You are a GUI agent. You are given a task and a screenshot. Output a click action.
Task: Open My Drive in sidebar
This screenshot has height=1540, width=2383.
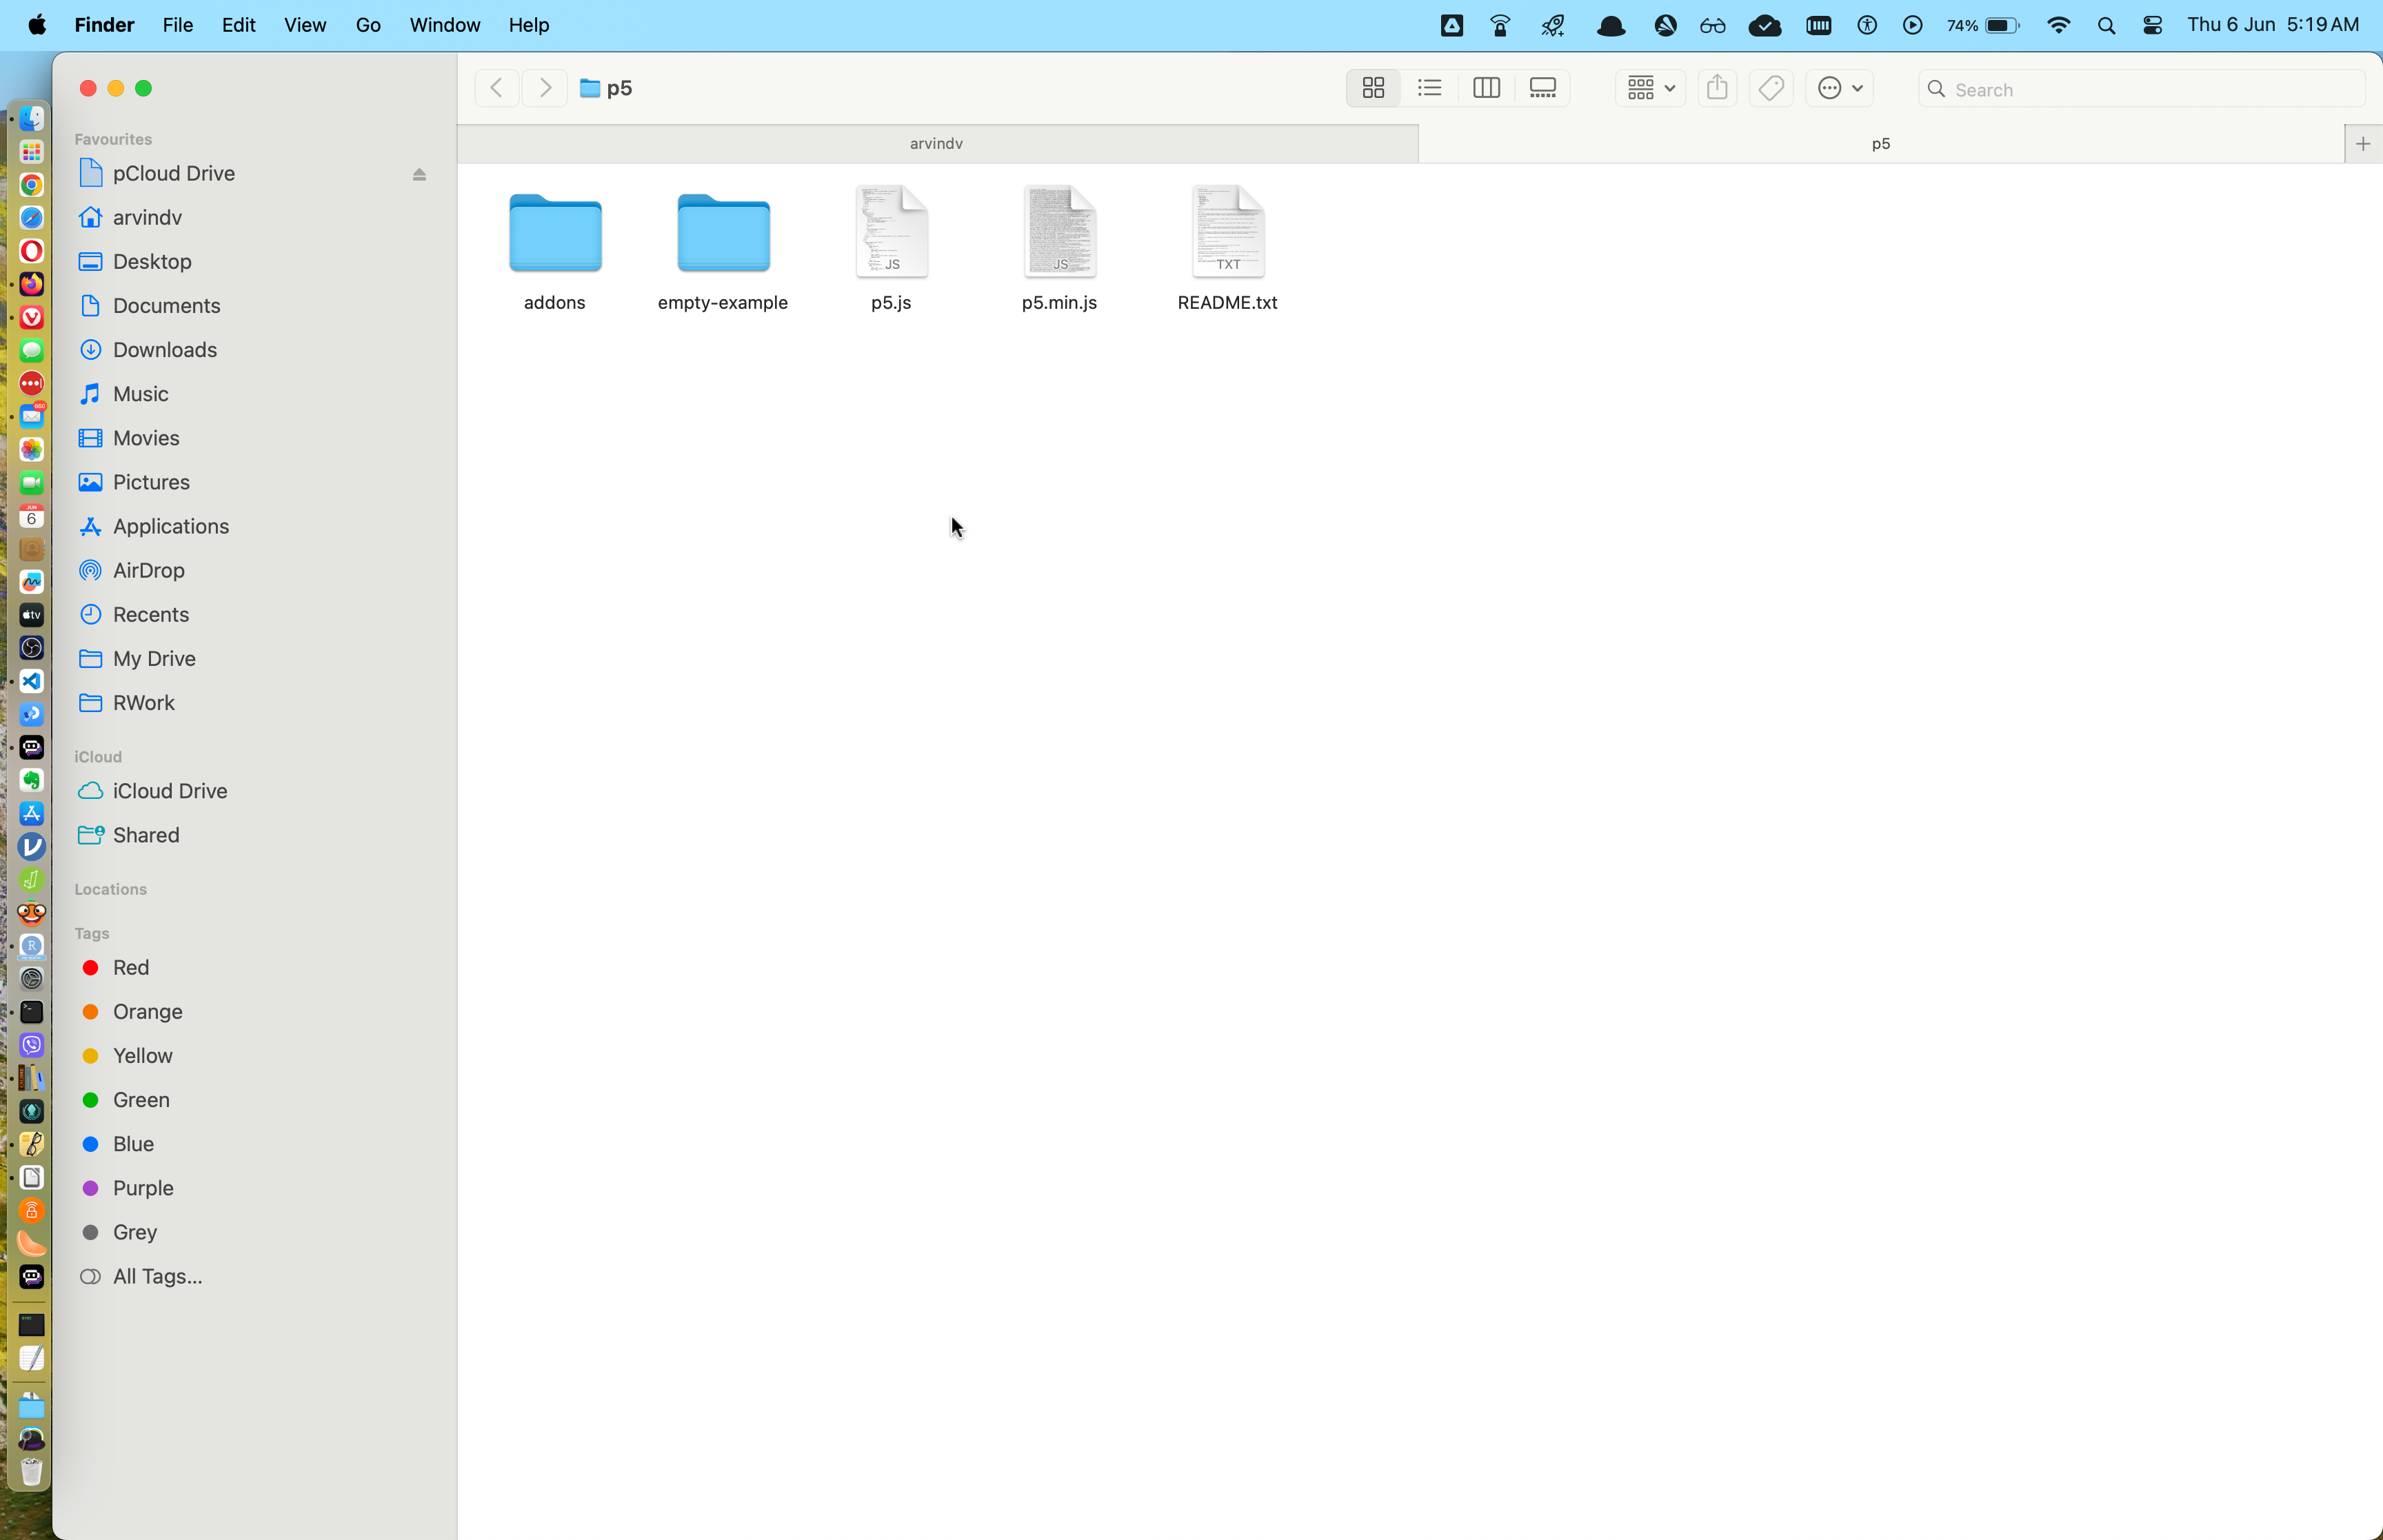point(154,659)
